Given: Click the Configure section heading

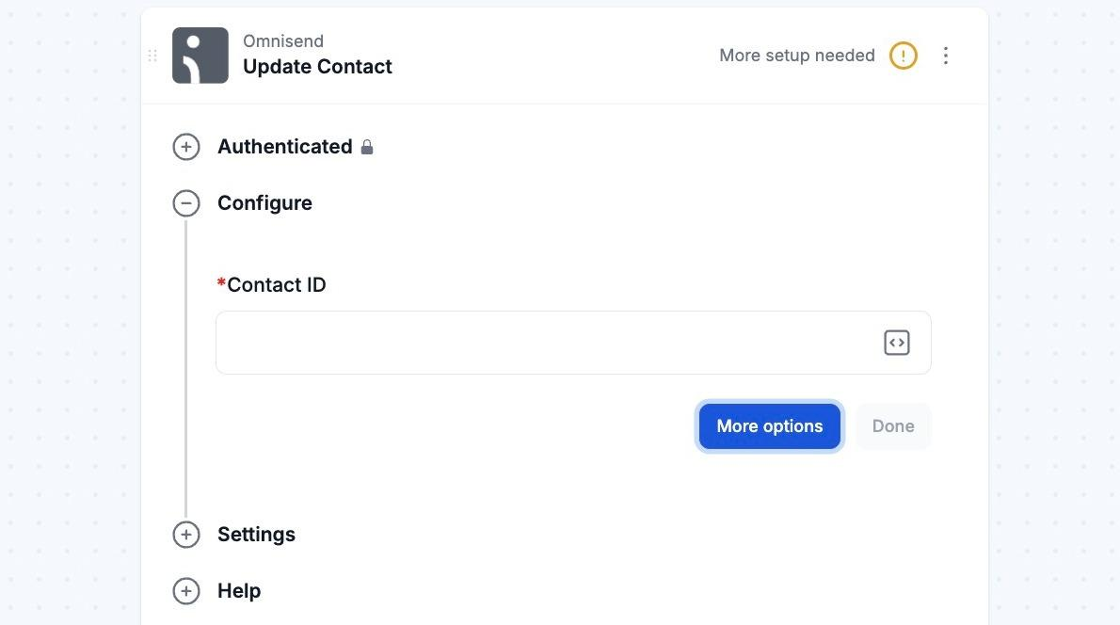Looking at the screenshot, I should (x=264, y=203).
